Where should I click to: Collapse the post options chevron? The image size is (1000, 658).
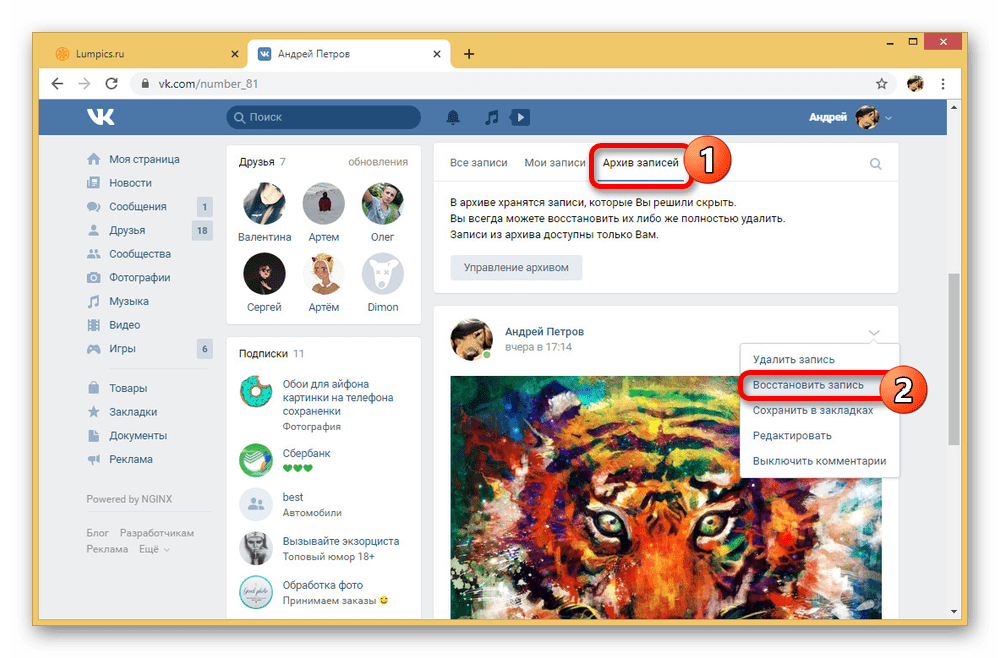(x=874, y=332)
